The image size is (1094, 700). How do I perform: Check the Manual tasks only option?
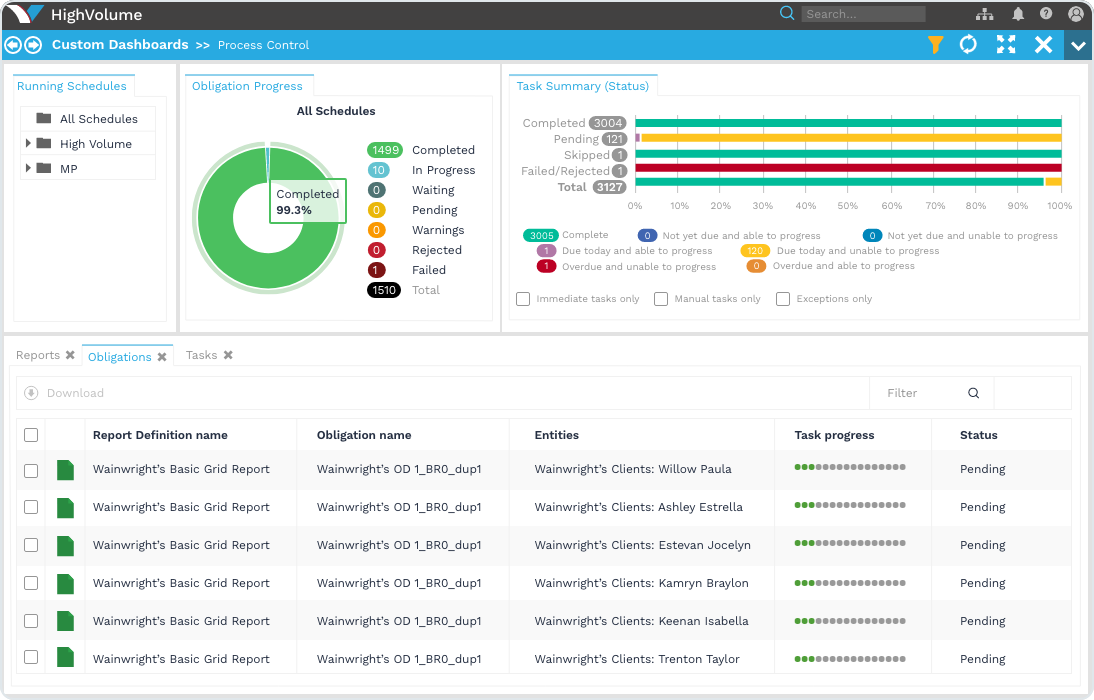pyautogui.click(x=661, y=298)
